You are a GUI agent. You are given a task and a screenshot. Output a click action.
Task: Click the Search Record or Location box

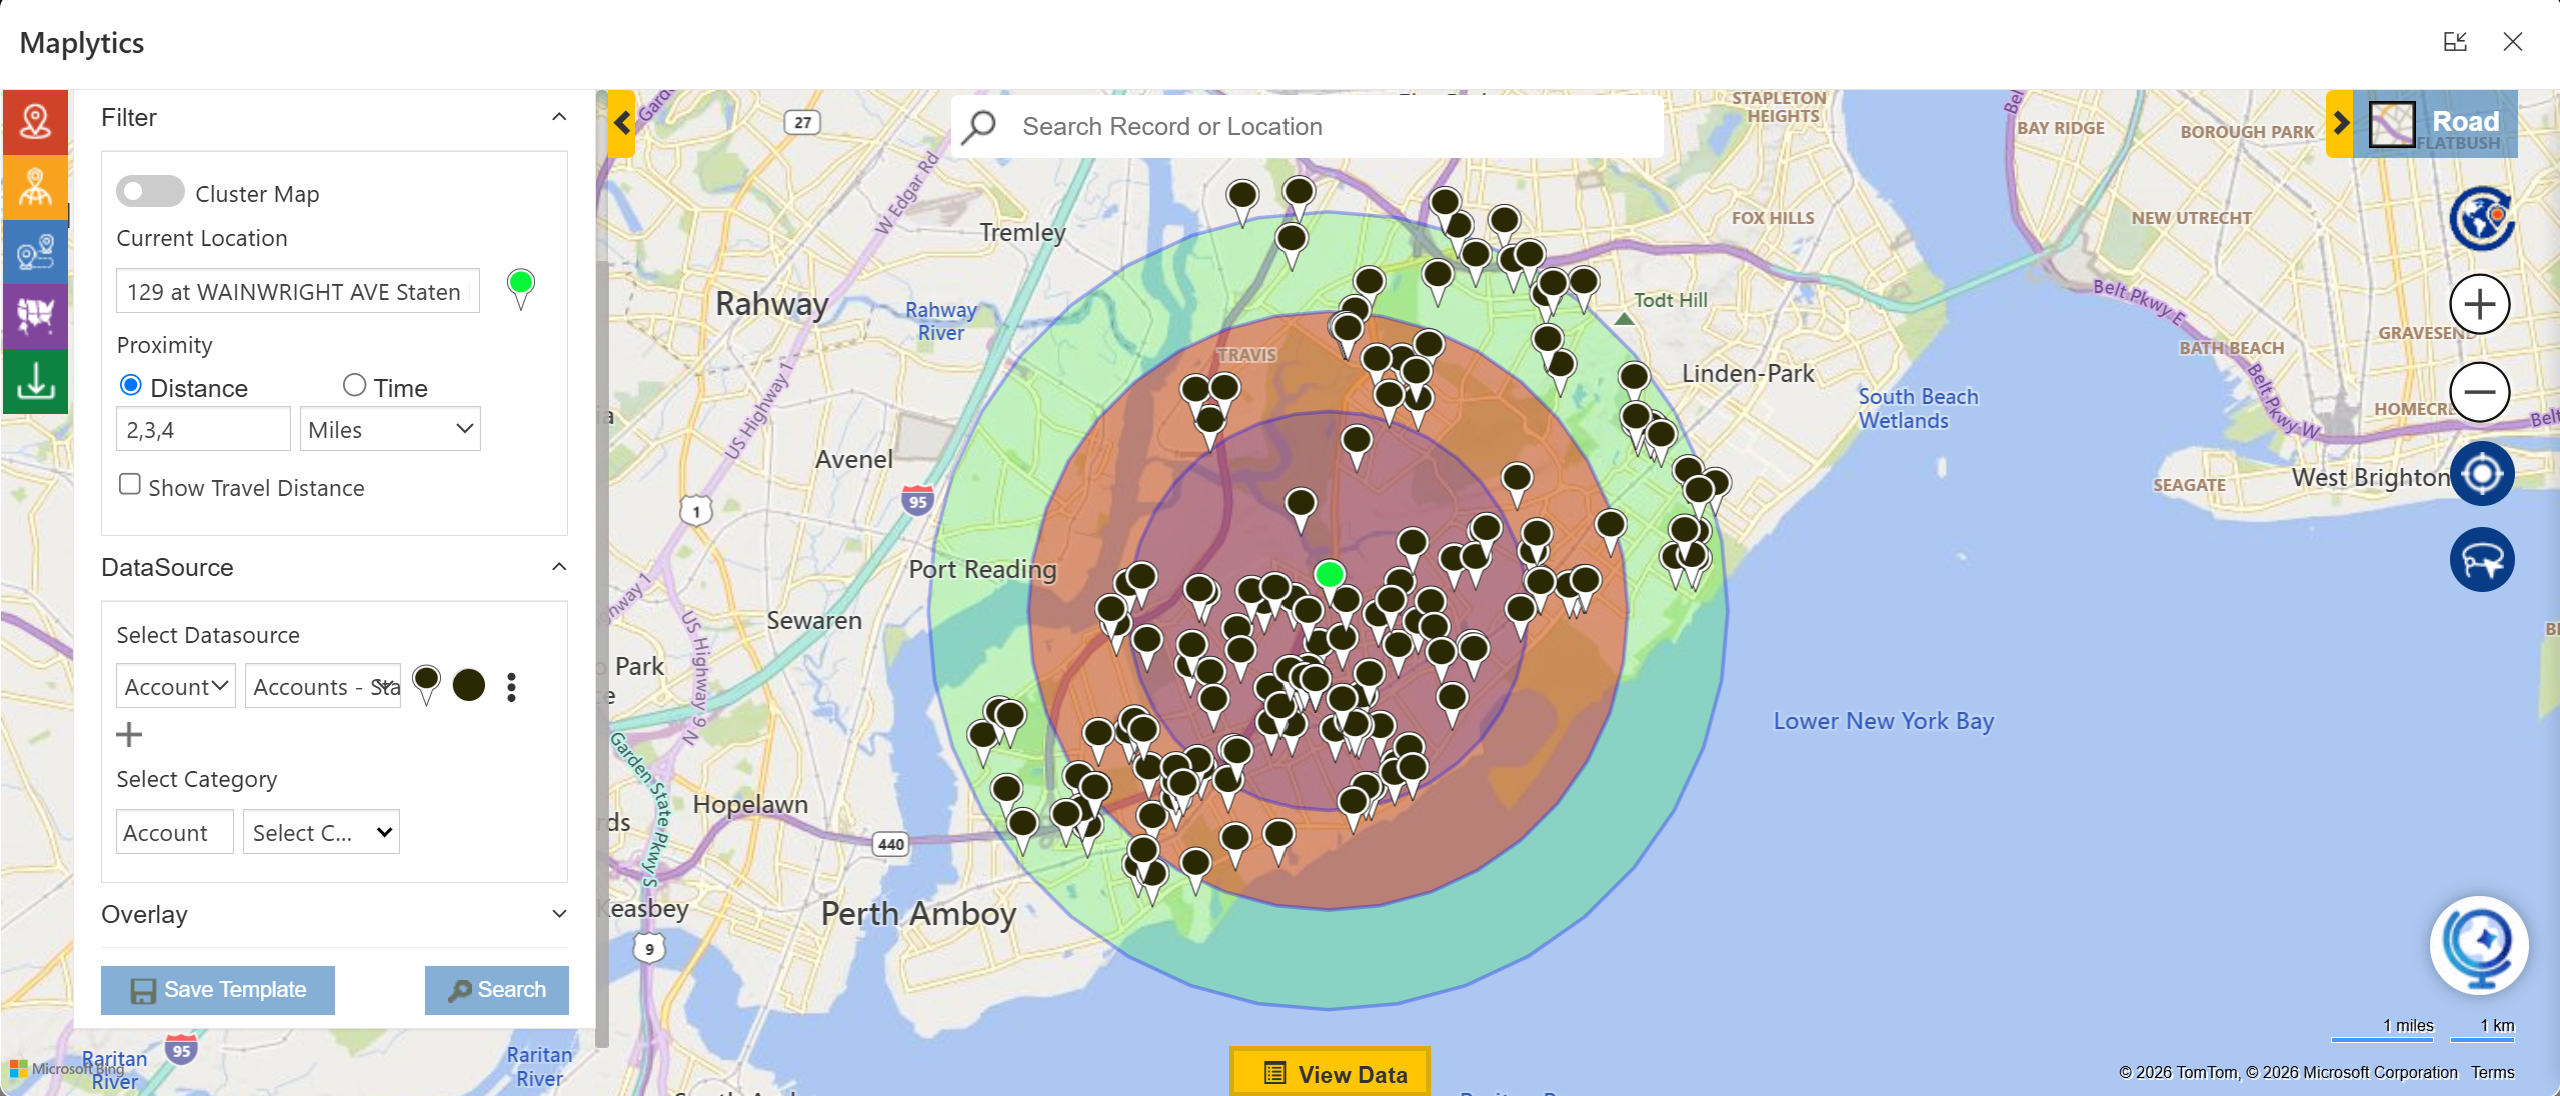1307,127
